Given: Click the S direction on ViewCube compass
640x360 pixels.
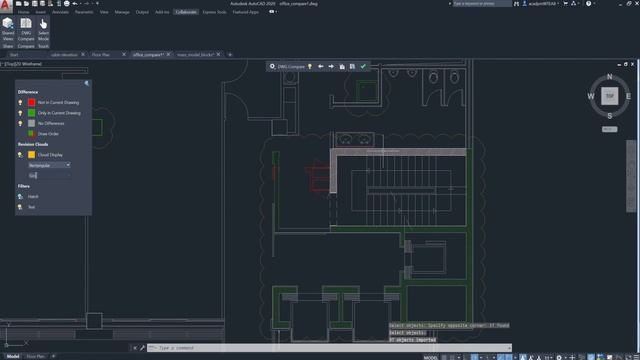Looking at the screenshot, I should [609, 116].
